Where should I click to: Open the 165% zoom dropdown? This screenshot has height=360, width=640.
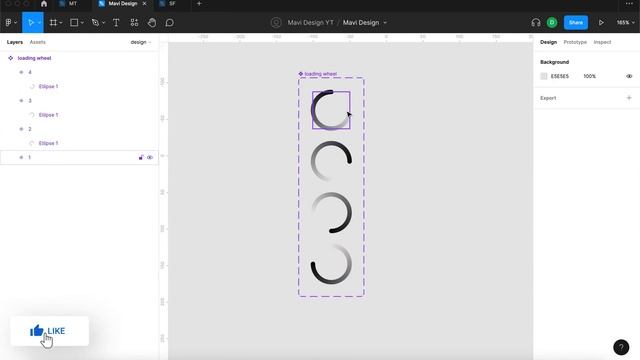coord(626,23)
